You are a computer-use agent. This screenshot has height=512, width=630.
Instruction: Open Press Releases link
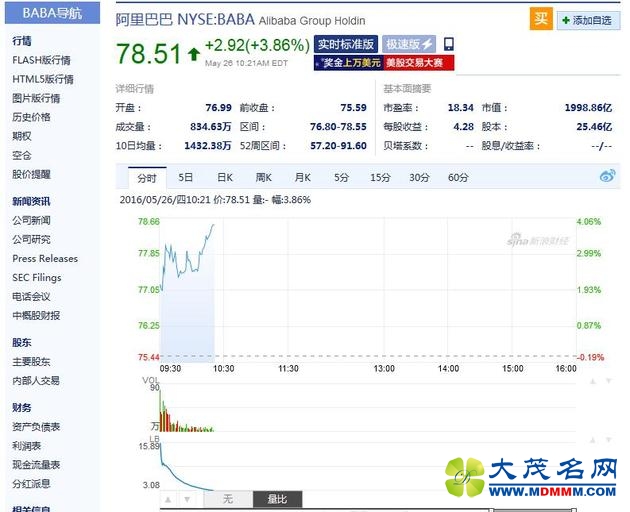[x=45, y=258]
